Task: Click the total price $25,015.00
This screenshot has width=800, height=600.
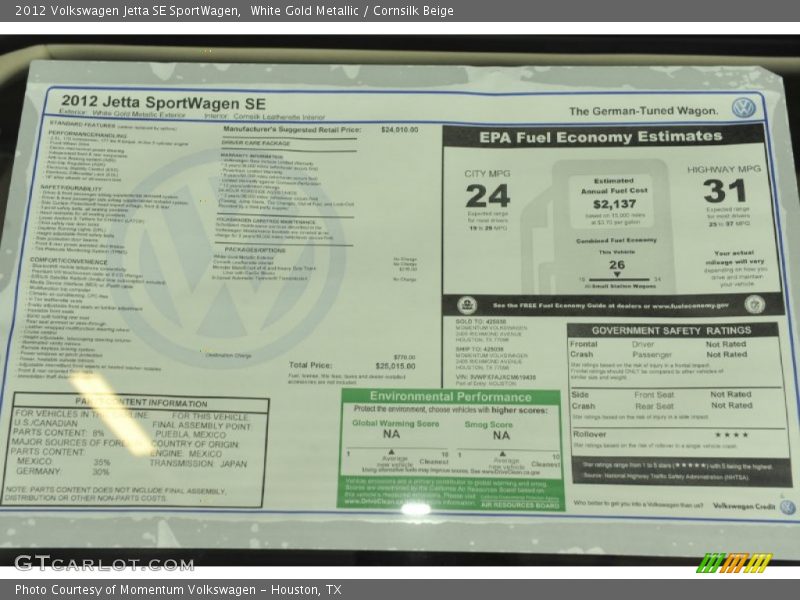Action: point(395,366)
